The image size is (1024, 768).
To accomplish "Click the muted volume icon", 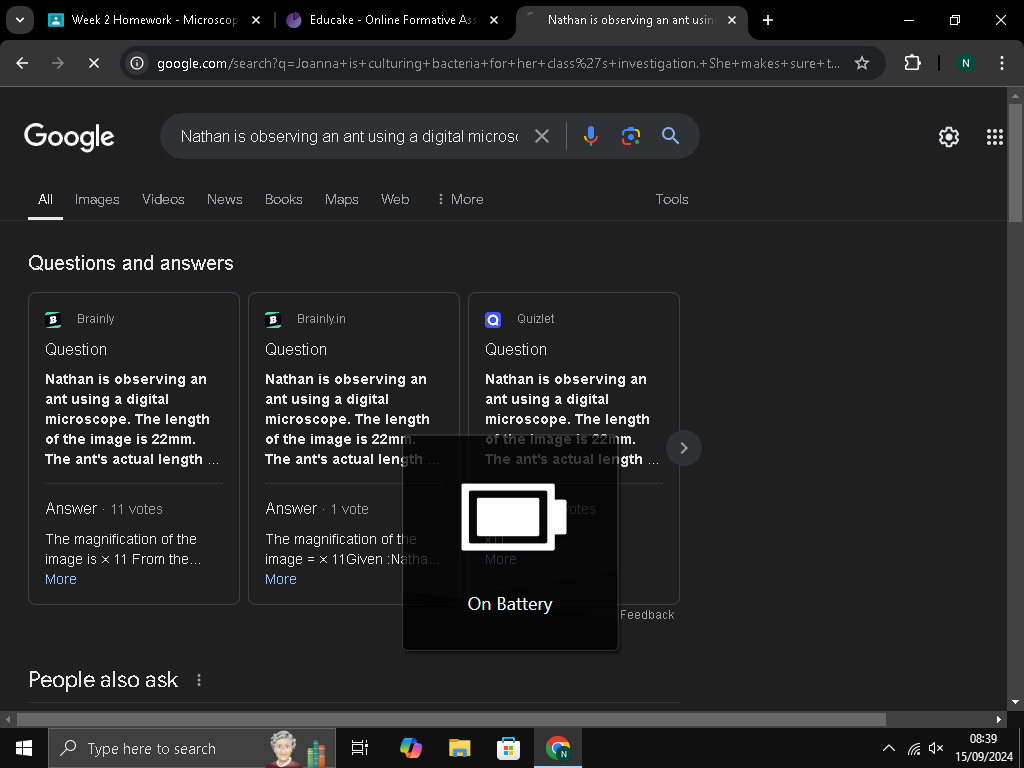I will (936, 748).
